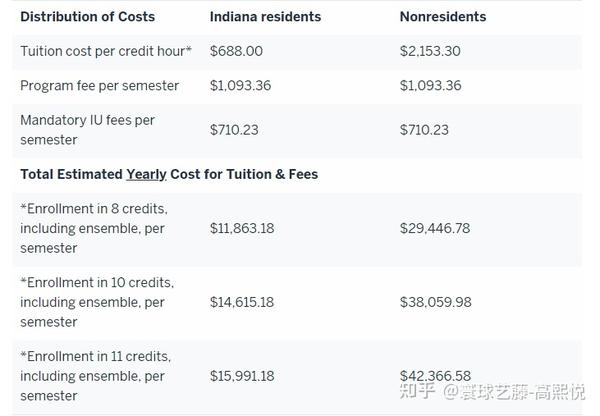This screenshot has height=416, width=600.
Task: Click the $29,446.78 yearly cost value
Action: (x=435, y=228)
